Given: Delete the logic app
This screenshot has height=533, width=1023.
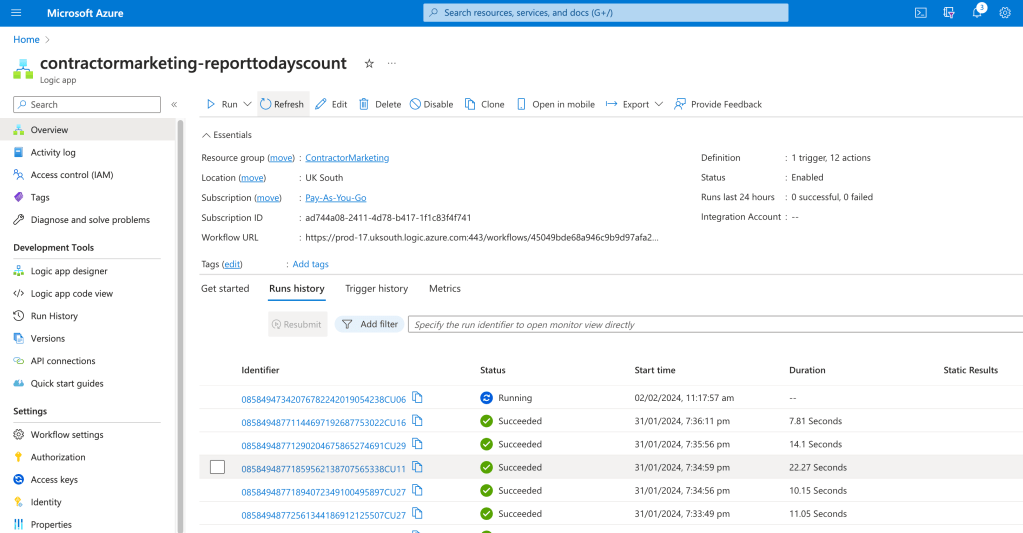Looking at the screenshot, I should coord(380,104).
